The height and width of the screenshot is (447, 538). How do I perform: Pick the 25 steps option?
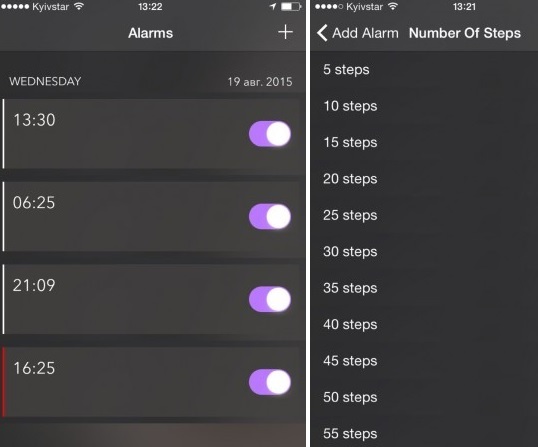[424, 215]
